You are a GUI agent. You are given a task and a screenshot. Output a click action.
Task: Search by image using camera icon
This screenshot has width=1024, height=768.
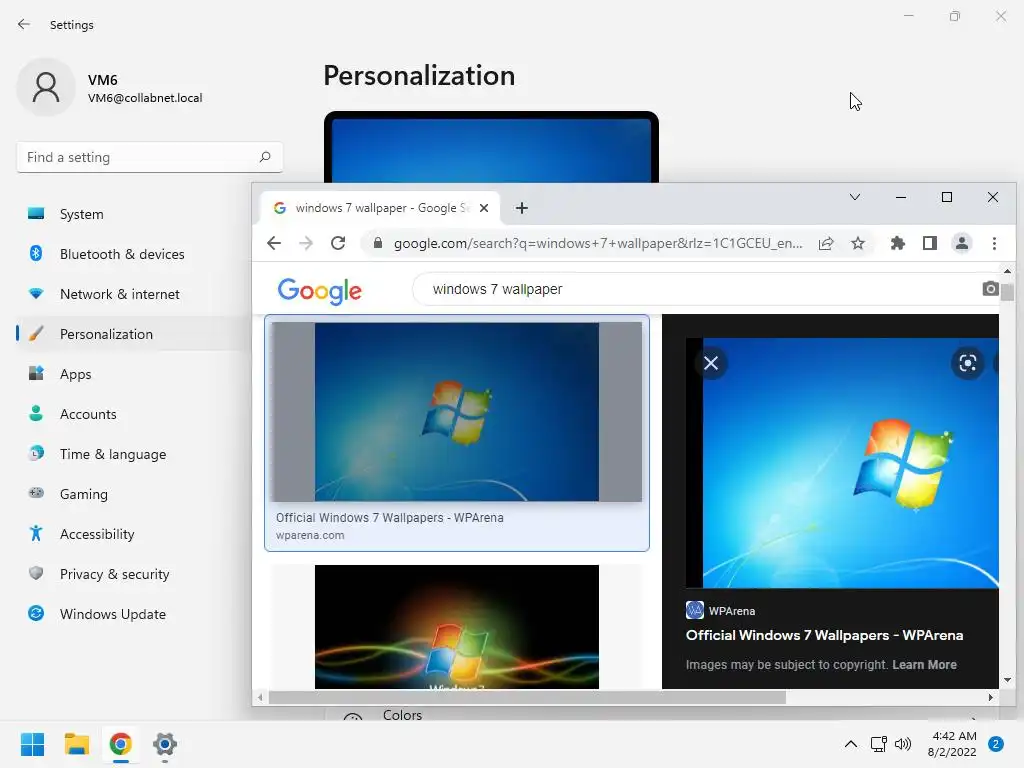coord(990,289)
